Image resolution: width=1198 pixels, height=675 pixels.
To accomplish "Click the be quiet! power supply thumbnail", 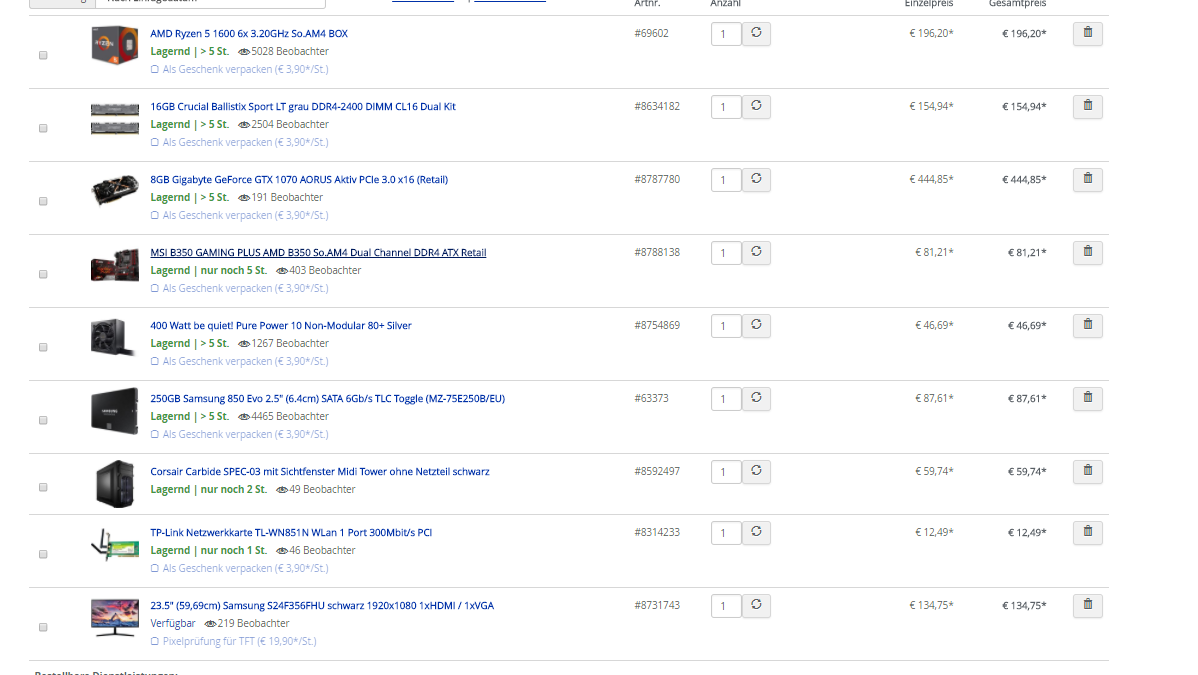I will pos(113,337).
